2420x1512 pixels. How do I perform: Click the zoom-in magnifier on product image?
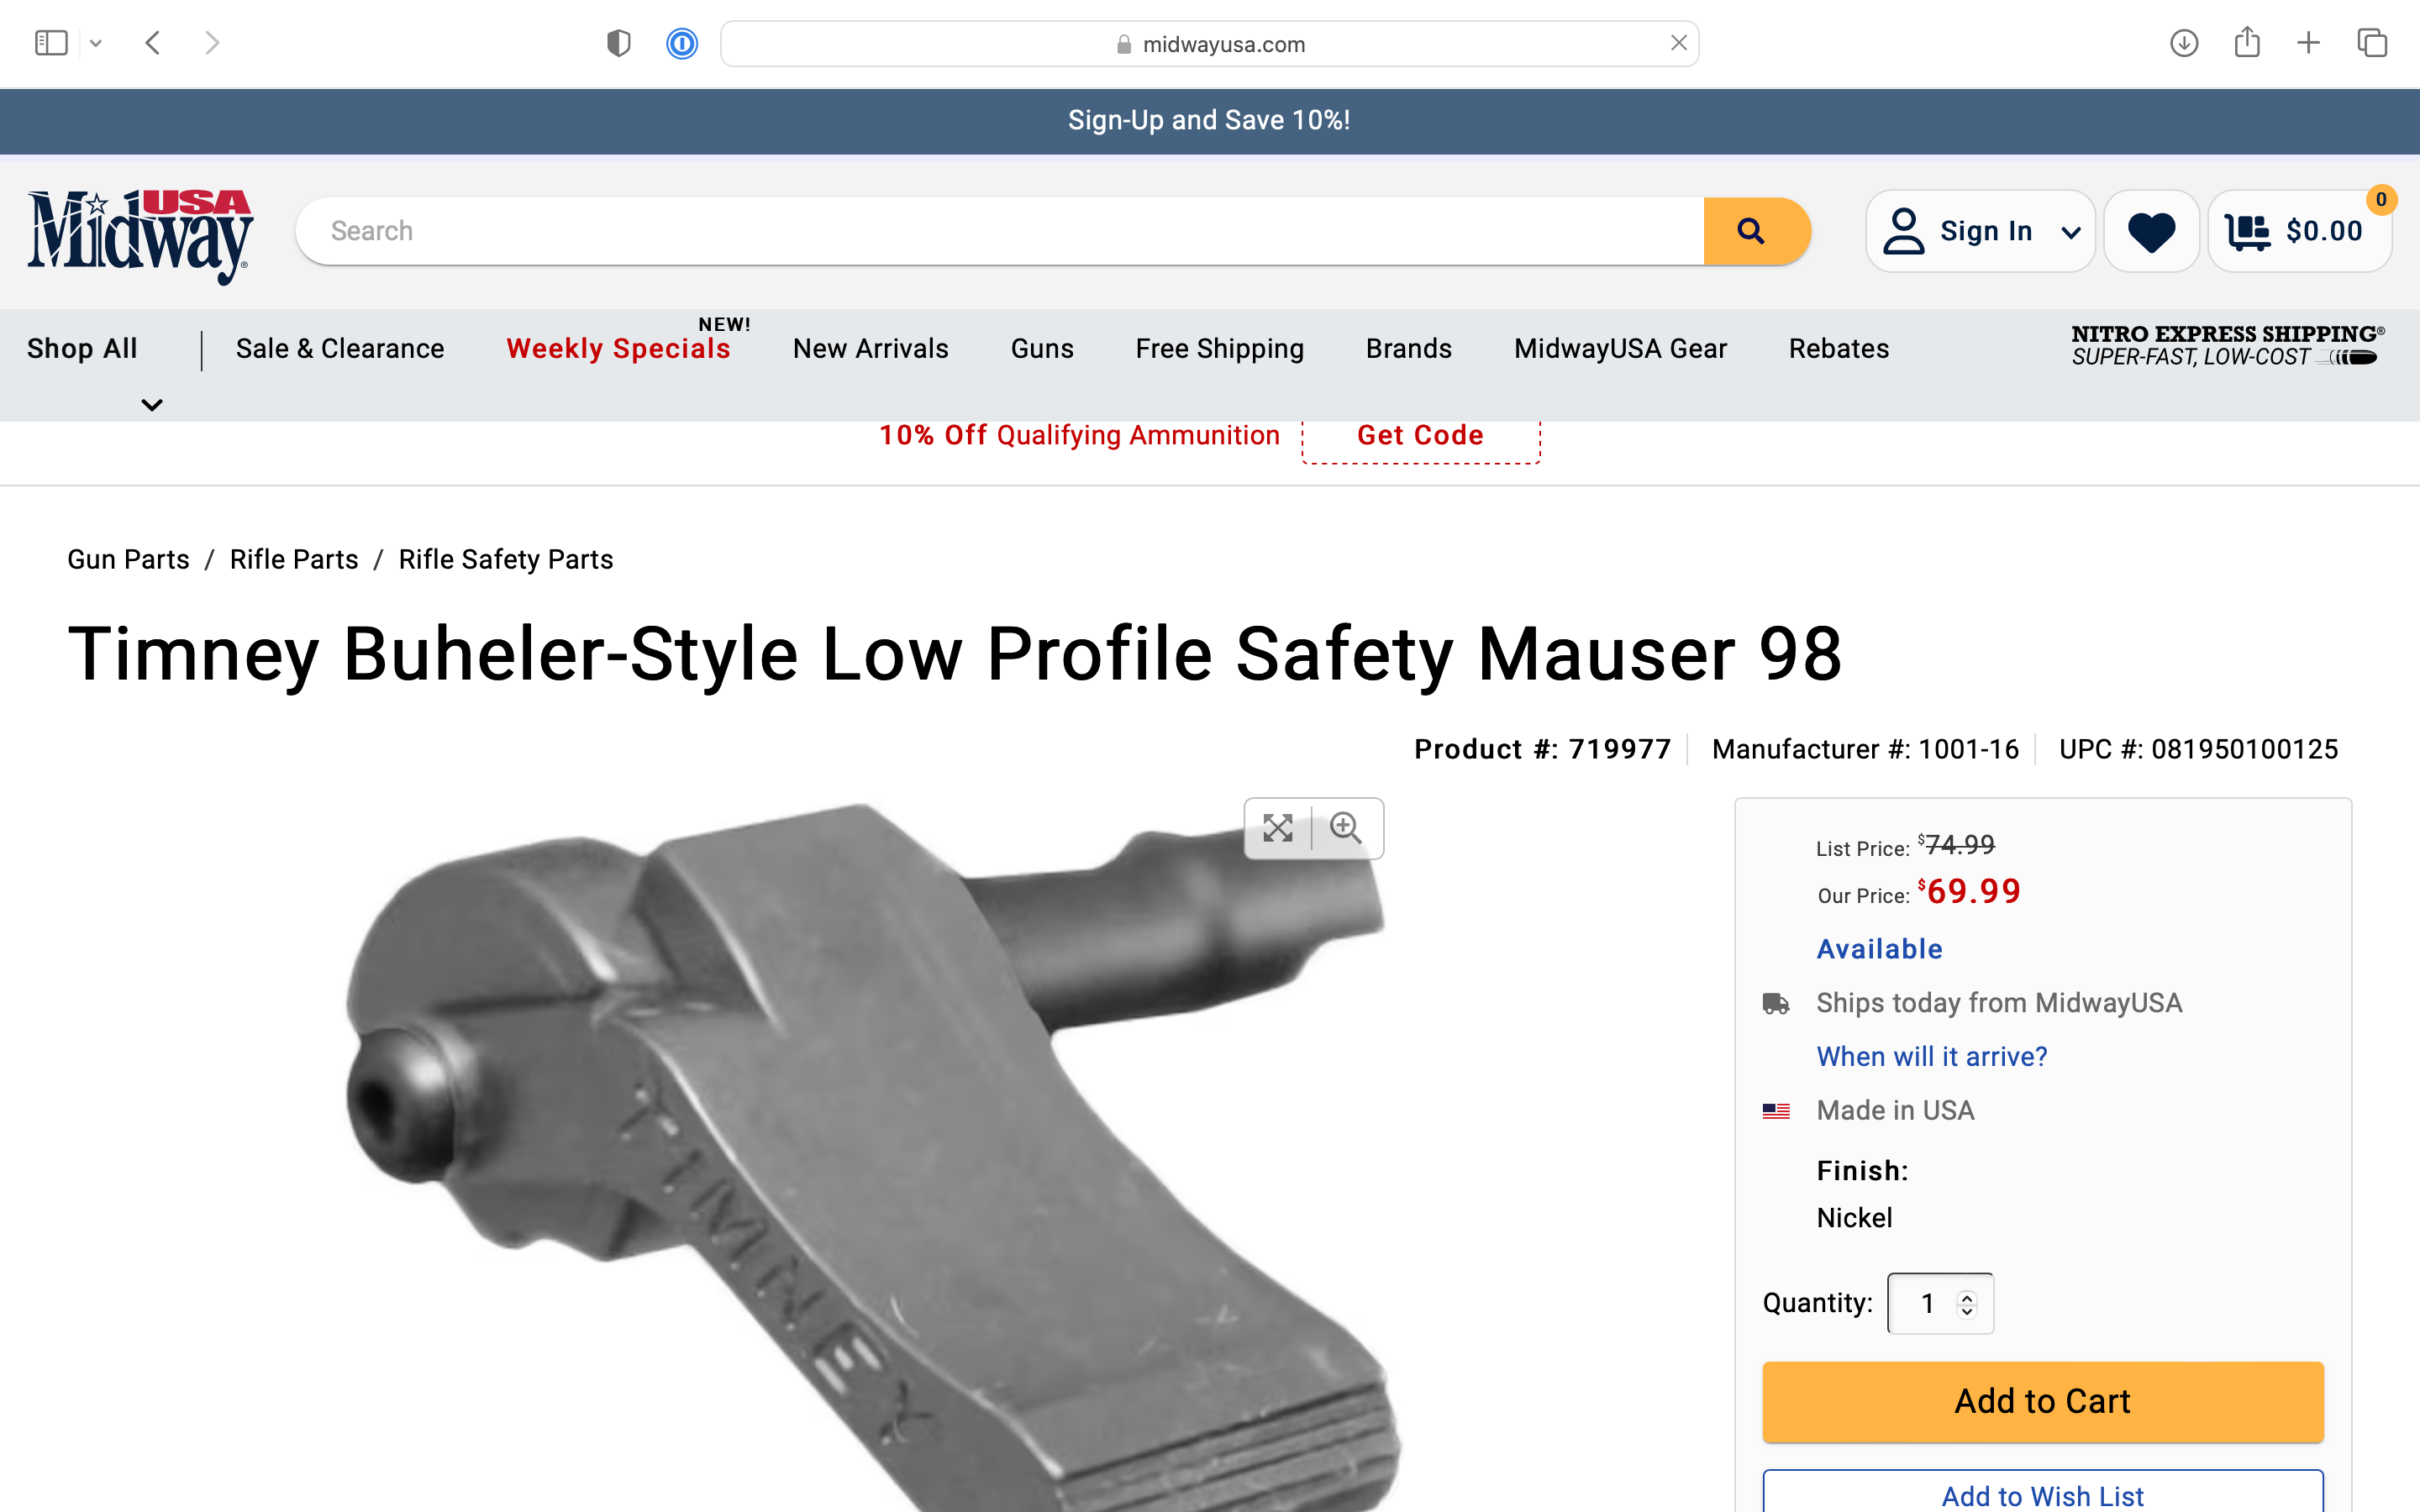tap(1346, 828)
